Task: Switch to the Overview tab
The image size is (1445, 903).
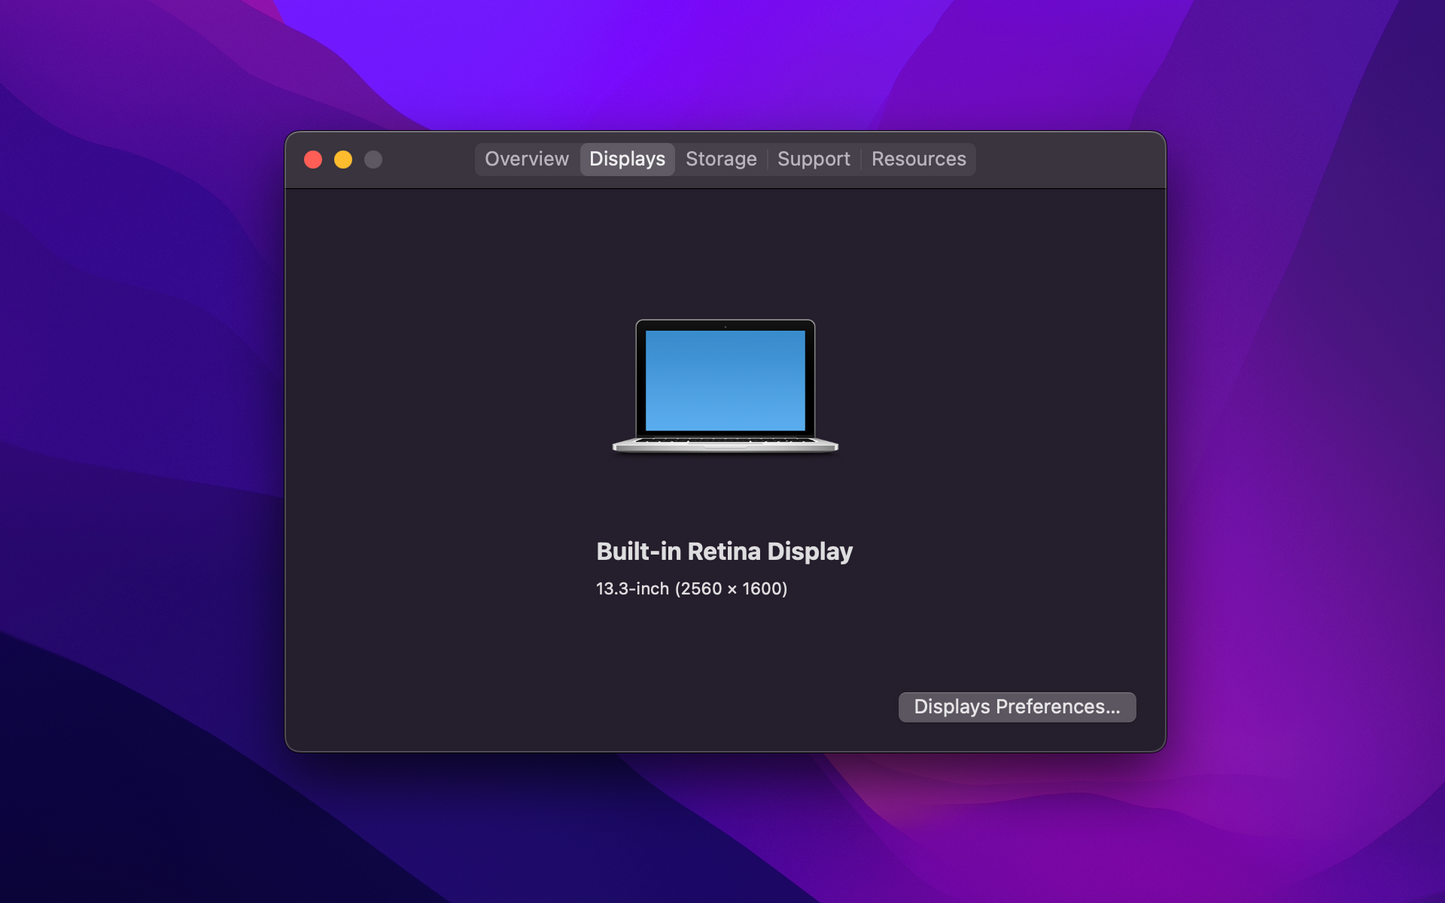Action: [x=526, y=159]
